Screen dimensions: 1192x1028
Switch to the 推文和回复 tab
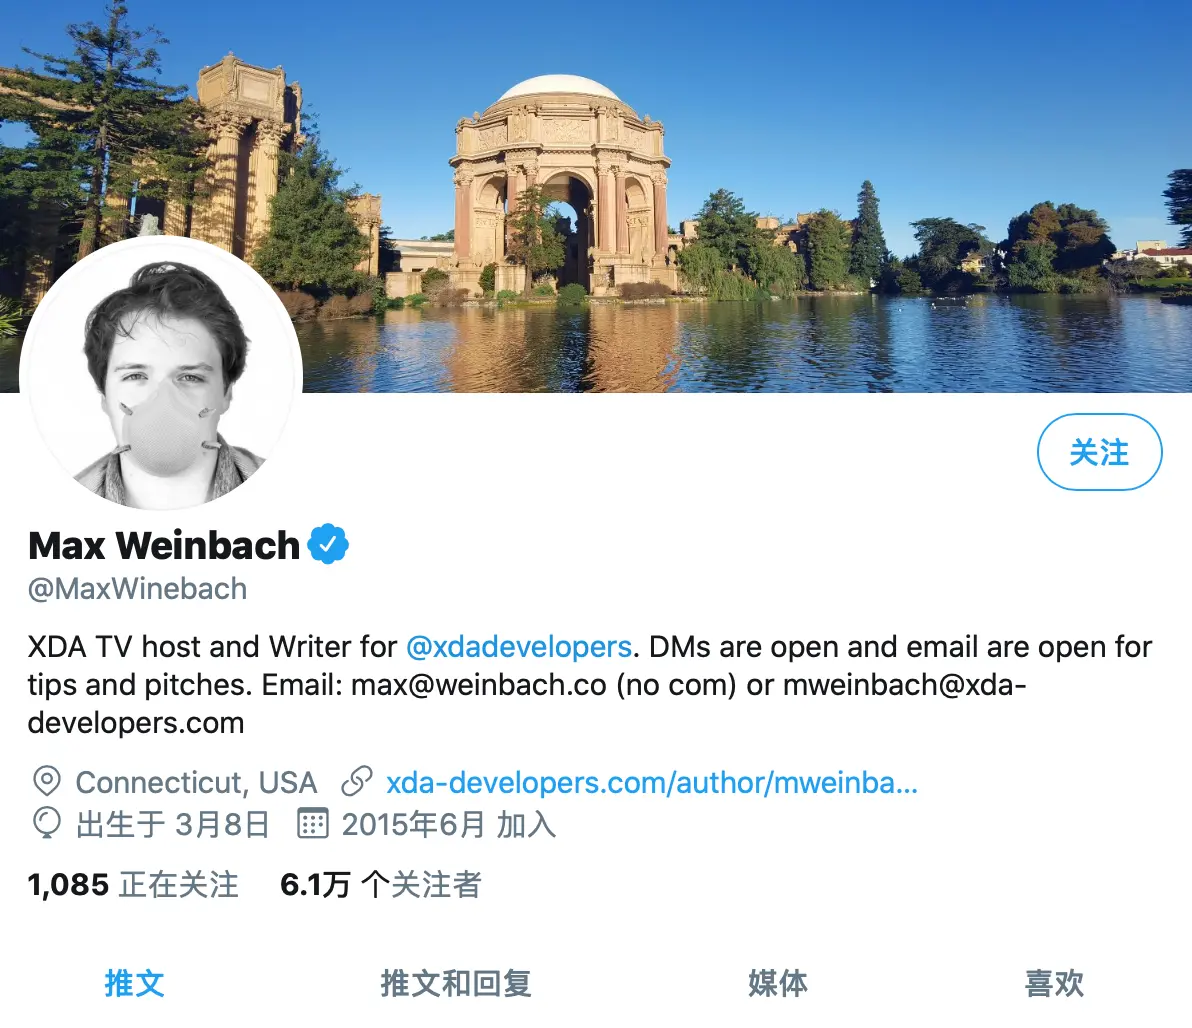click(456, 983)
